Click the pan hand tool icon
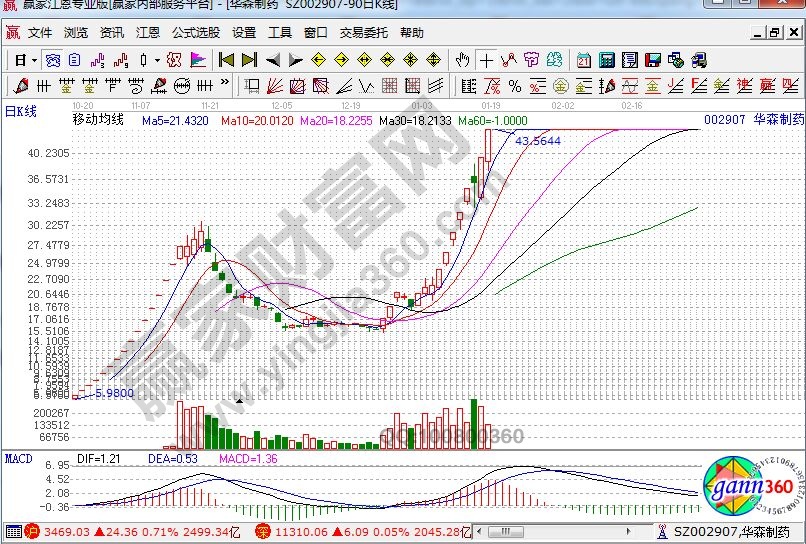This screenshot has height=544, width=806. [463, 59]
